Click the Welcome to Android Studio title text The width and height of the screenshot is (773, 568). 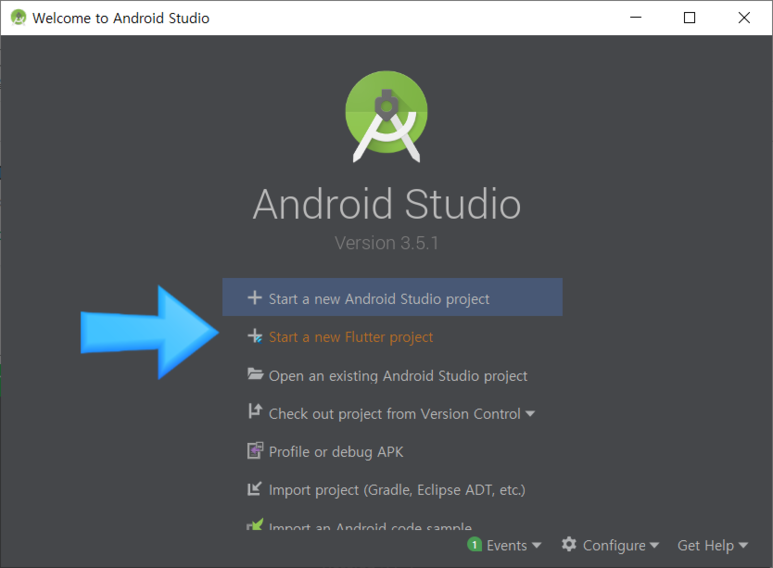pyautogui.click(x=121, y=18)
